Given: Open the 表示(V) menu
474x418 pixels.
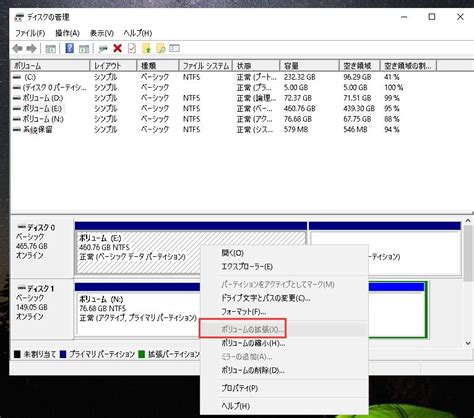Looking at the screenshot, I should click(x=102, y=33).
